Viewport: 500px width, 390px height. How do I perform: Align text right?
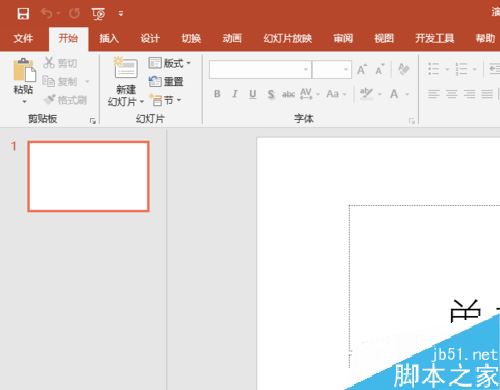click(x=469, y=94)
